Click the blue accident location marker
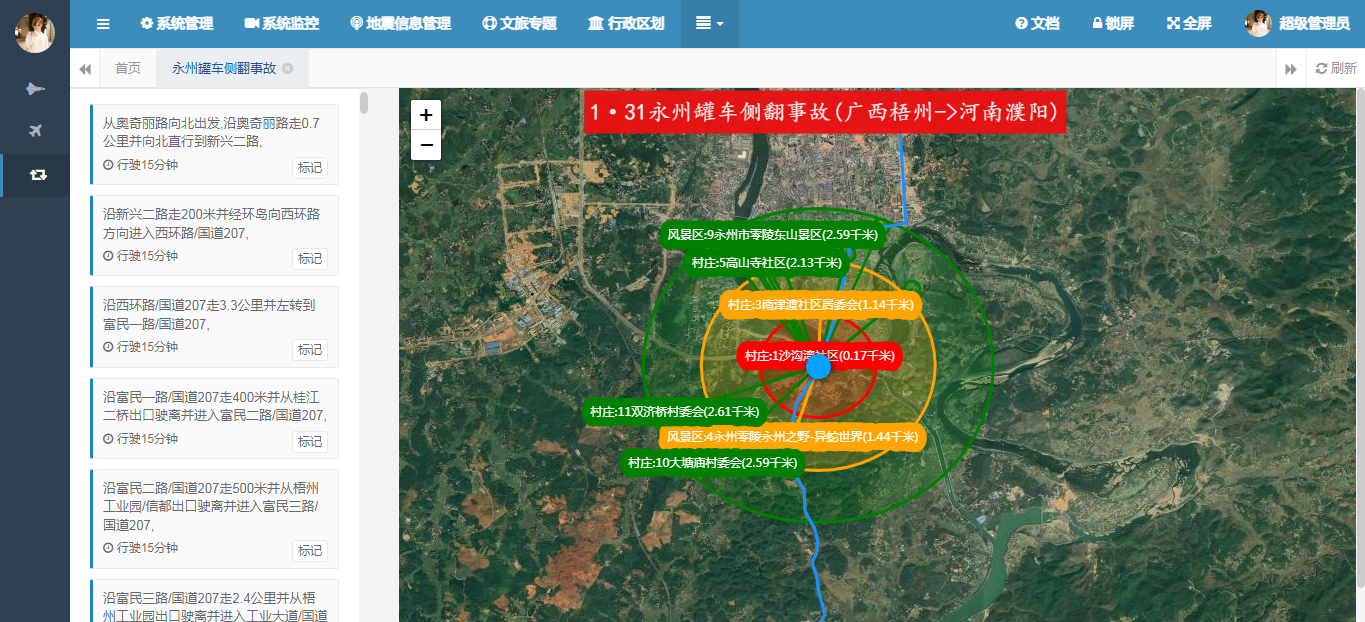1365x622 pixels. pos(818,366)
